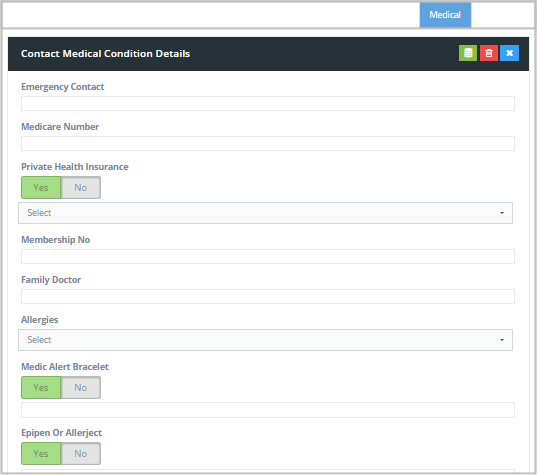The height and width of the screenshot is (476, 538).
Task: Set Private Health Insurance to Yes
Action: pyautogui.click(x=41, y=188)
